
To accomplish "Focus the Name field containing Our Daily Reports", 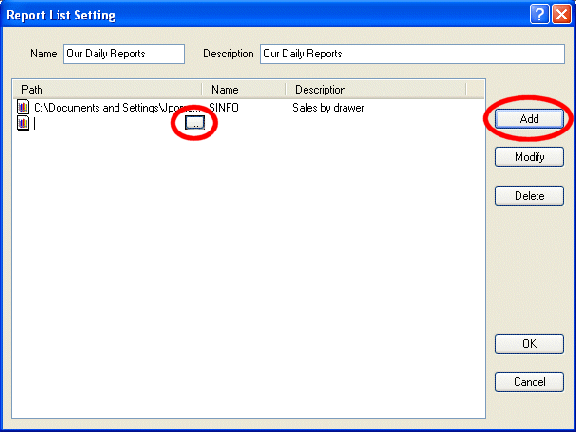I will (x=124, y=54).
